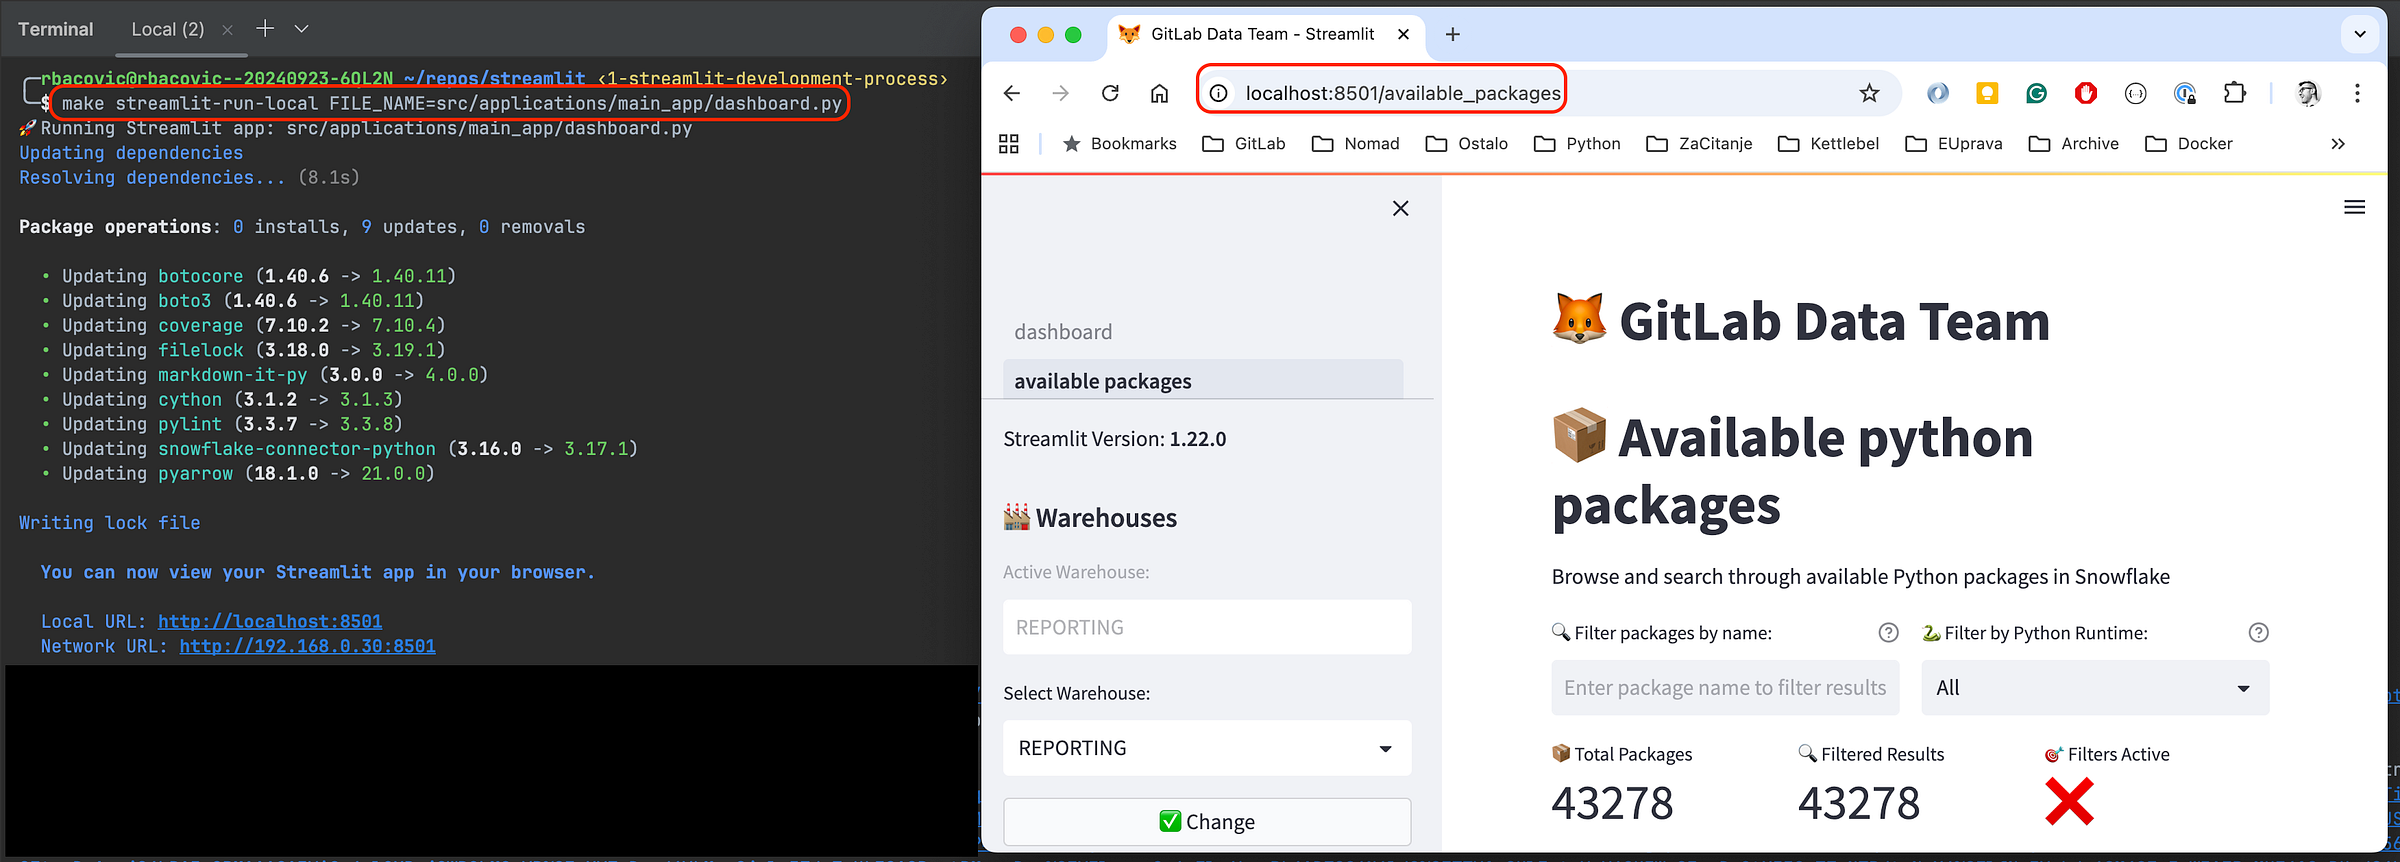Close the Streamlit sidebar
This screenshot has height=862, width=2400.
tap(1400, 208)
